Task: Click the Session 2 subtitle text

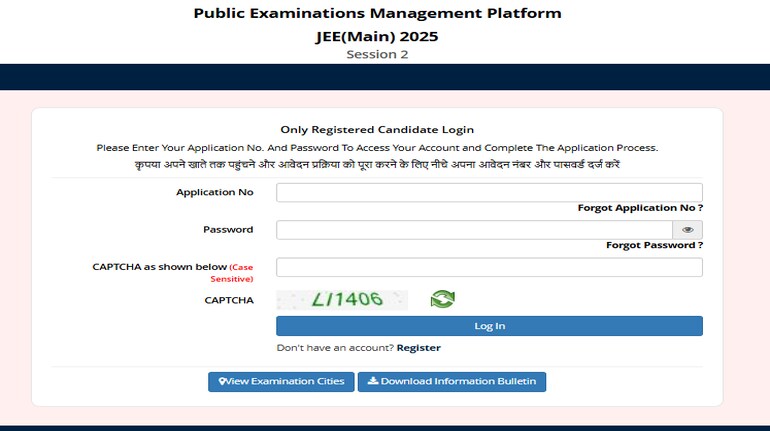Action: 377,54
